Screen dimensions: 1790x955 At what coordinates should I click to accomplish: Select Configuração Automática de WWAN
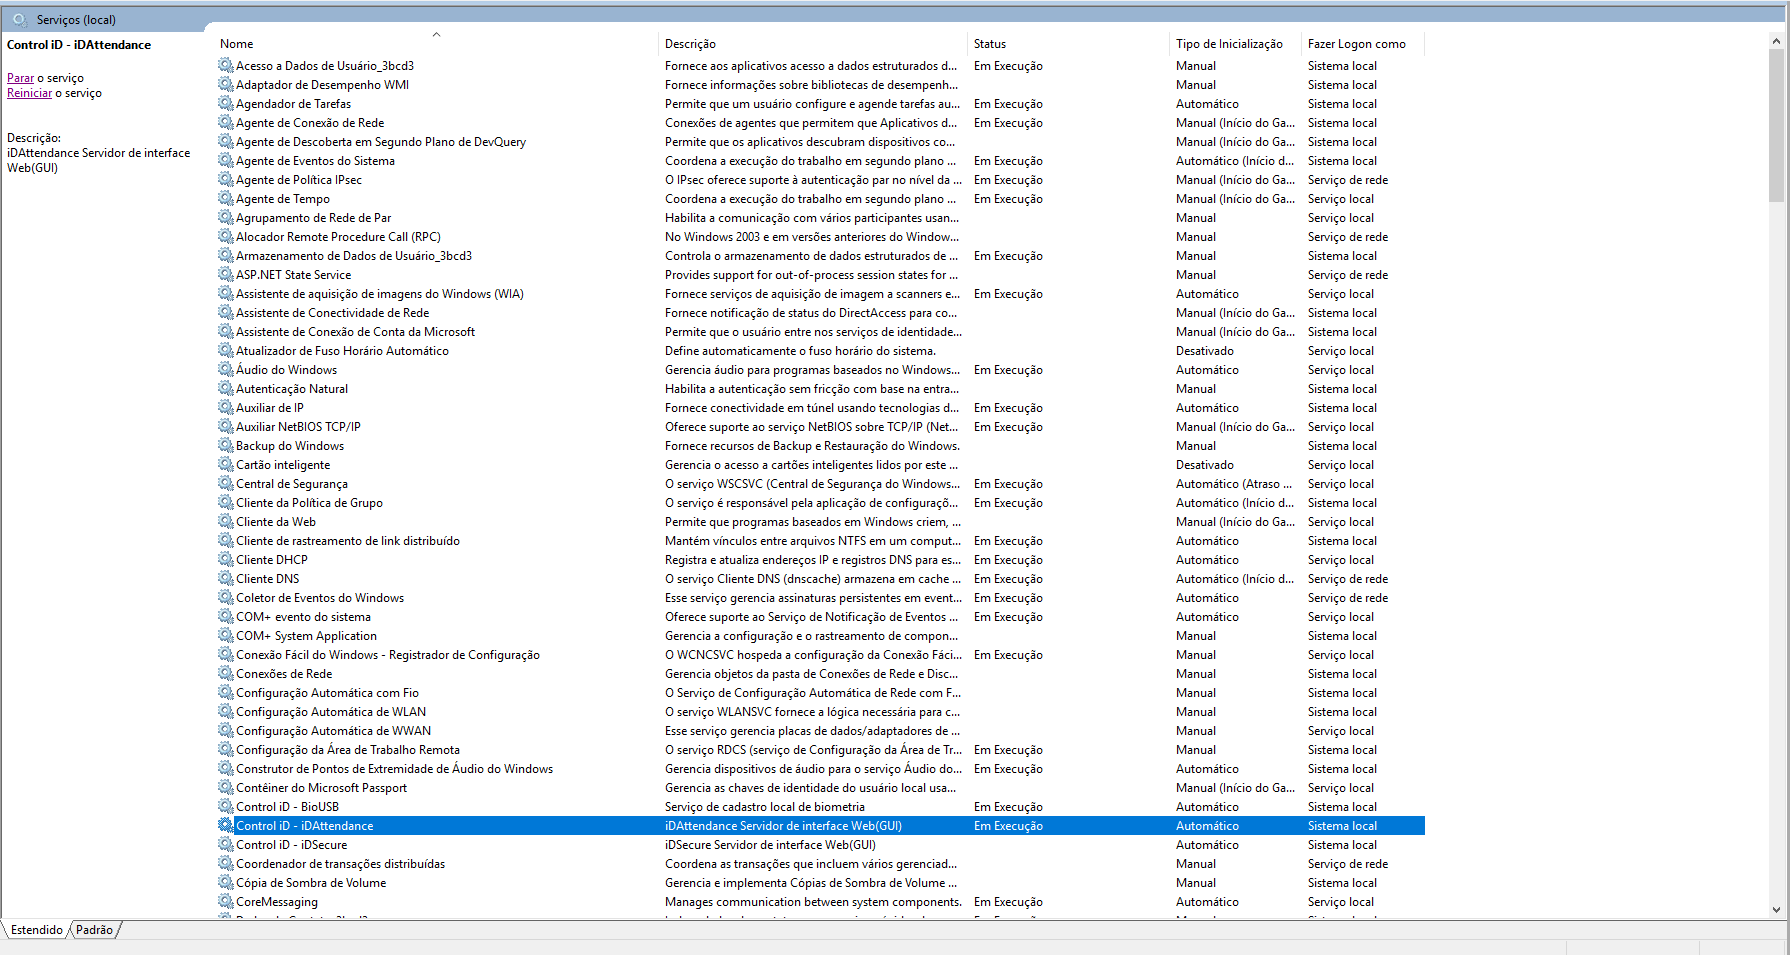point(820,731)
